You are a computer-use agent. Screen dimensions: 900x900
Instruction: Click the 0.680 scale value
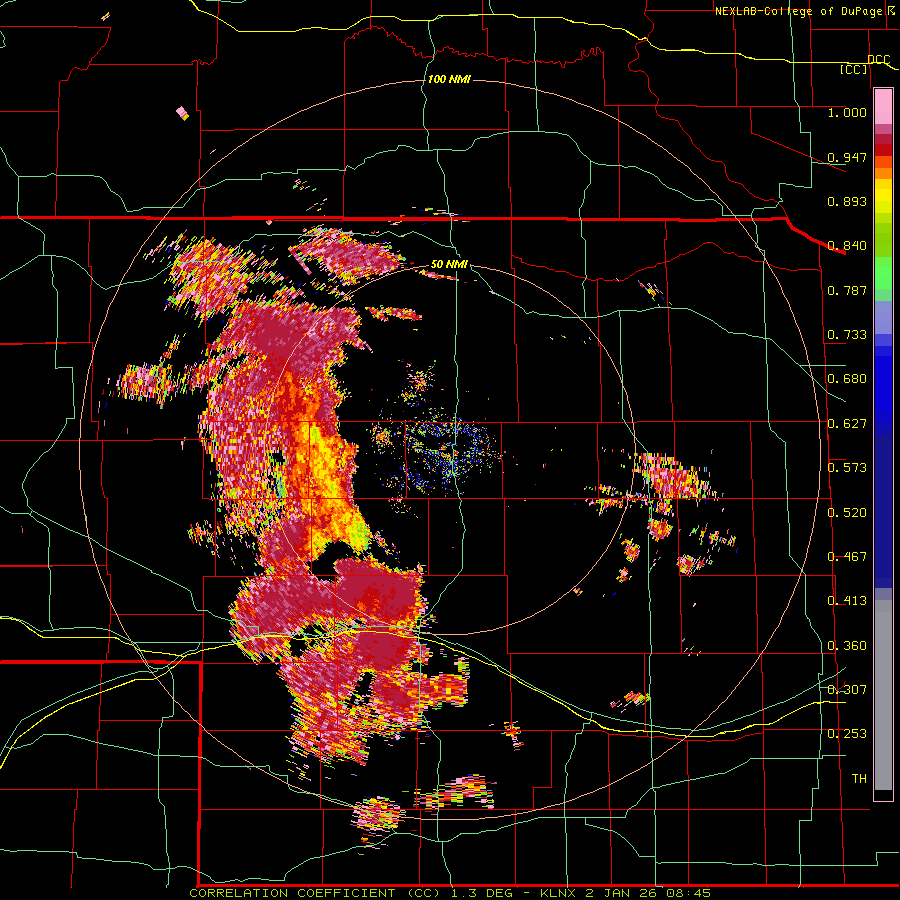click(847, 379)
